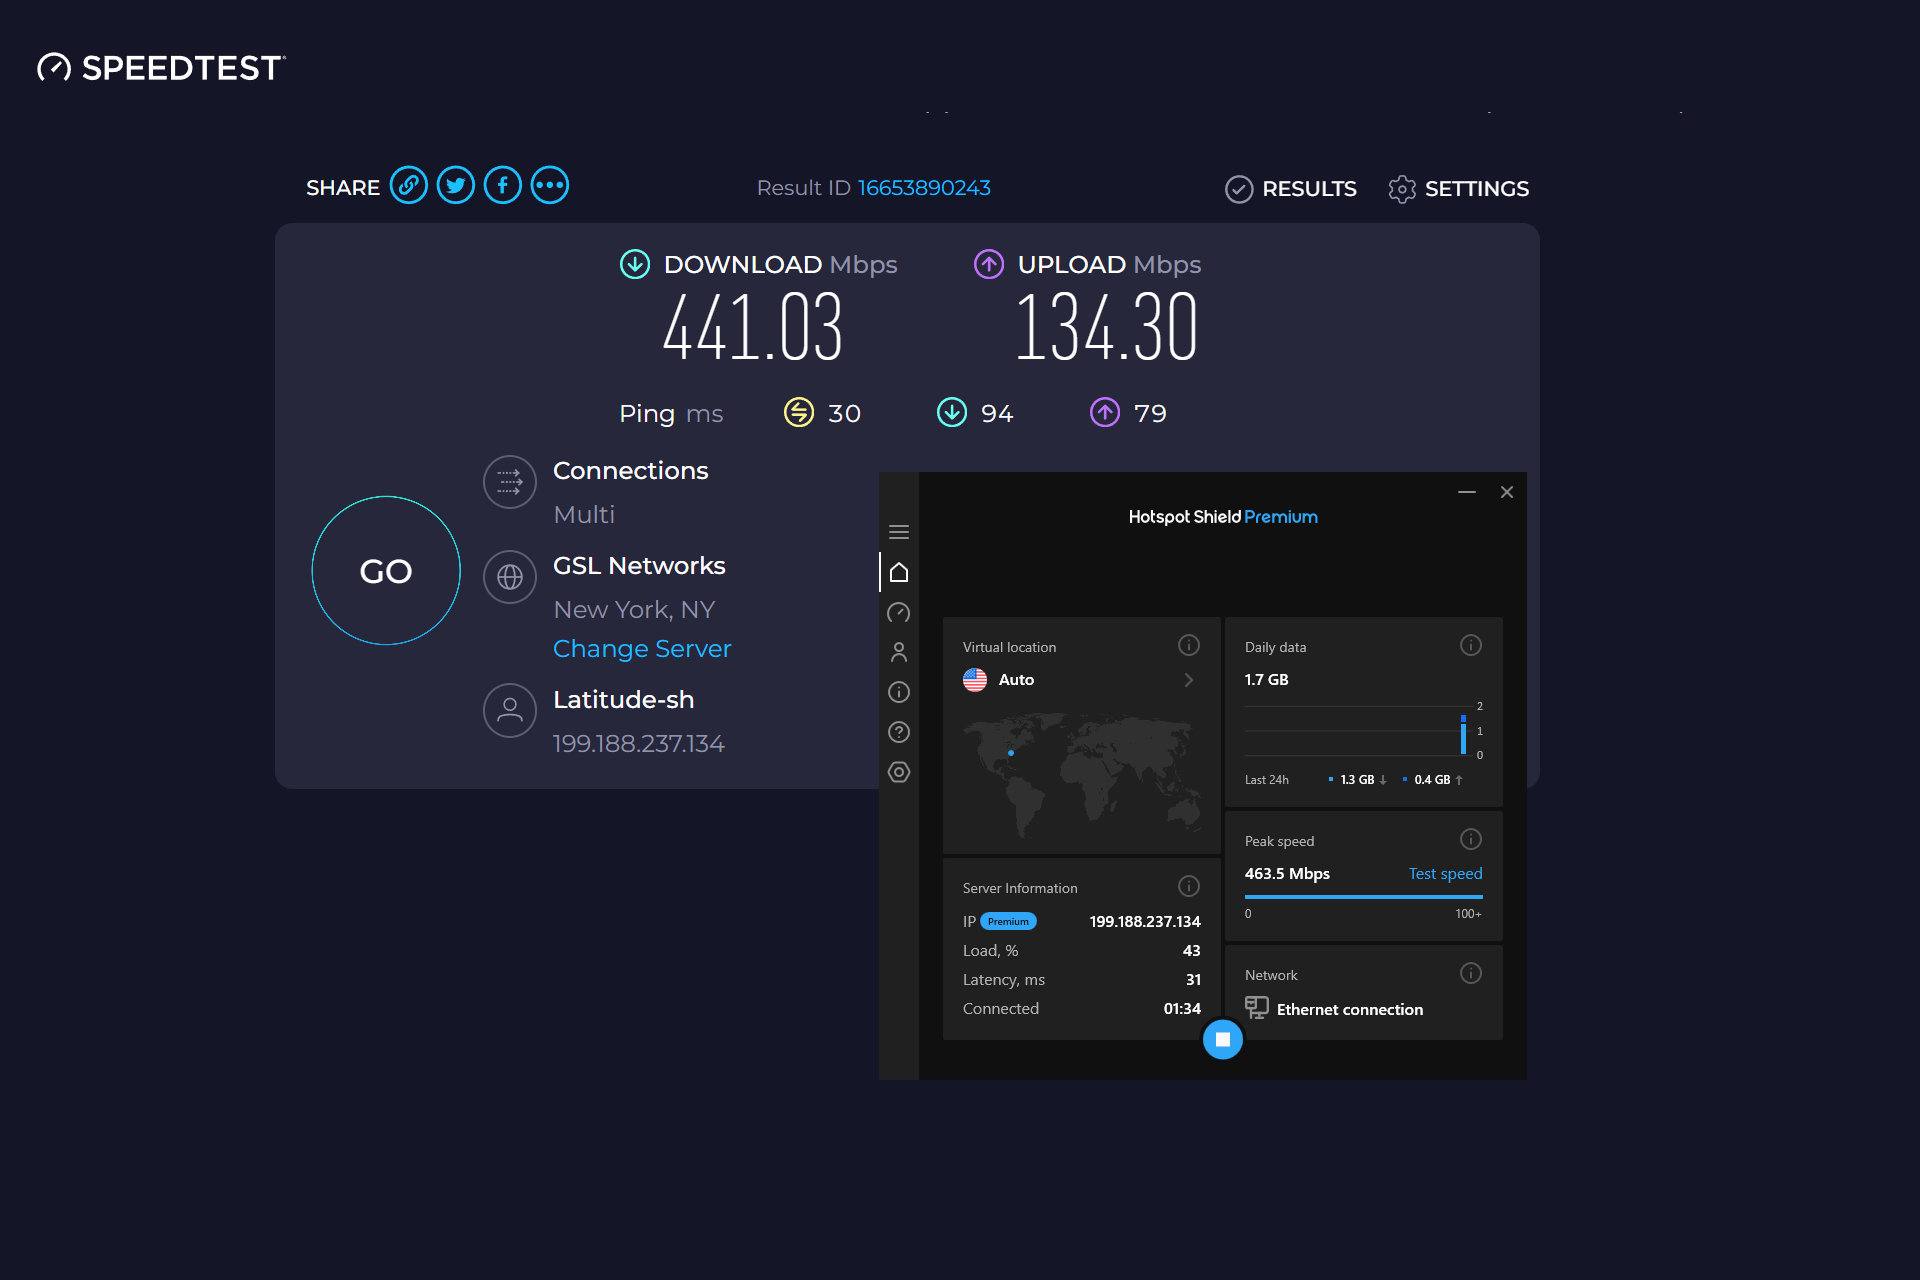Click Change Server link

point(641,649)
